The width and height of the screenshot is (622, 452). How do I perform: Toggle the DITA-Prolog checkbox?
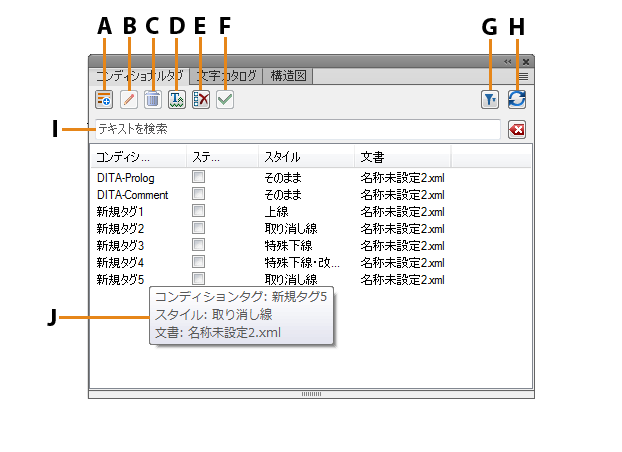199,177
